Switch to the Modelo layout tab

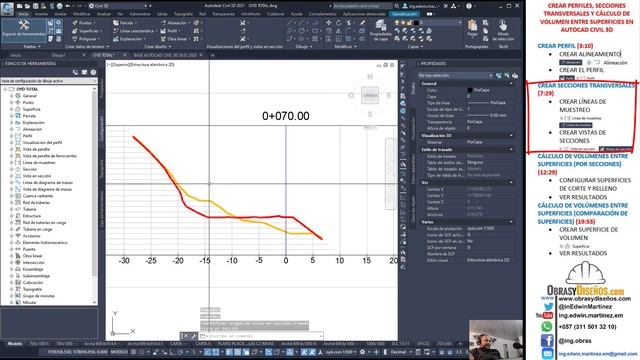click(x=15, y=344)
